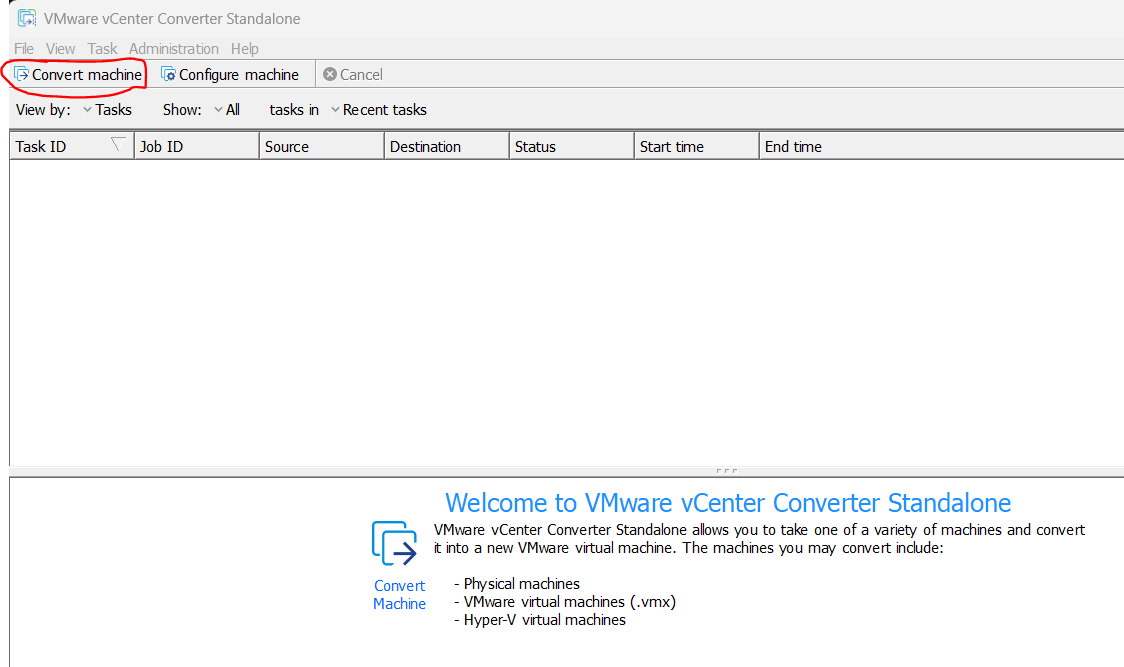Click the '- Physical machines' list entry

(x=517, y=584)
